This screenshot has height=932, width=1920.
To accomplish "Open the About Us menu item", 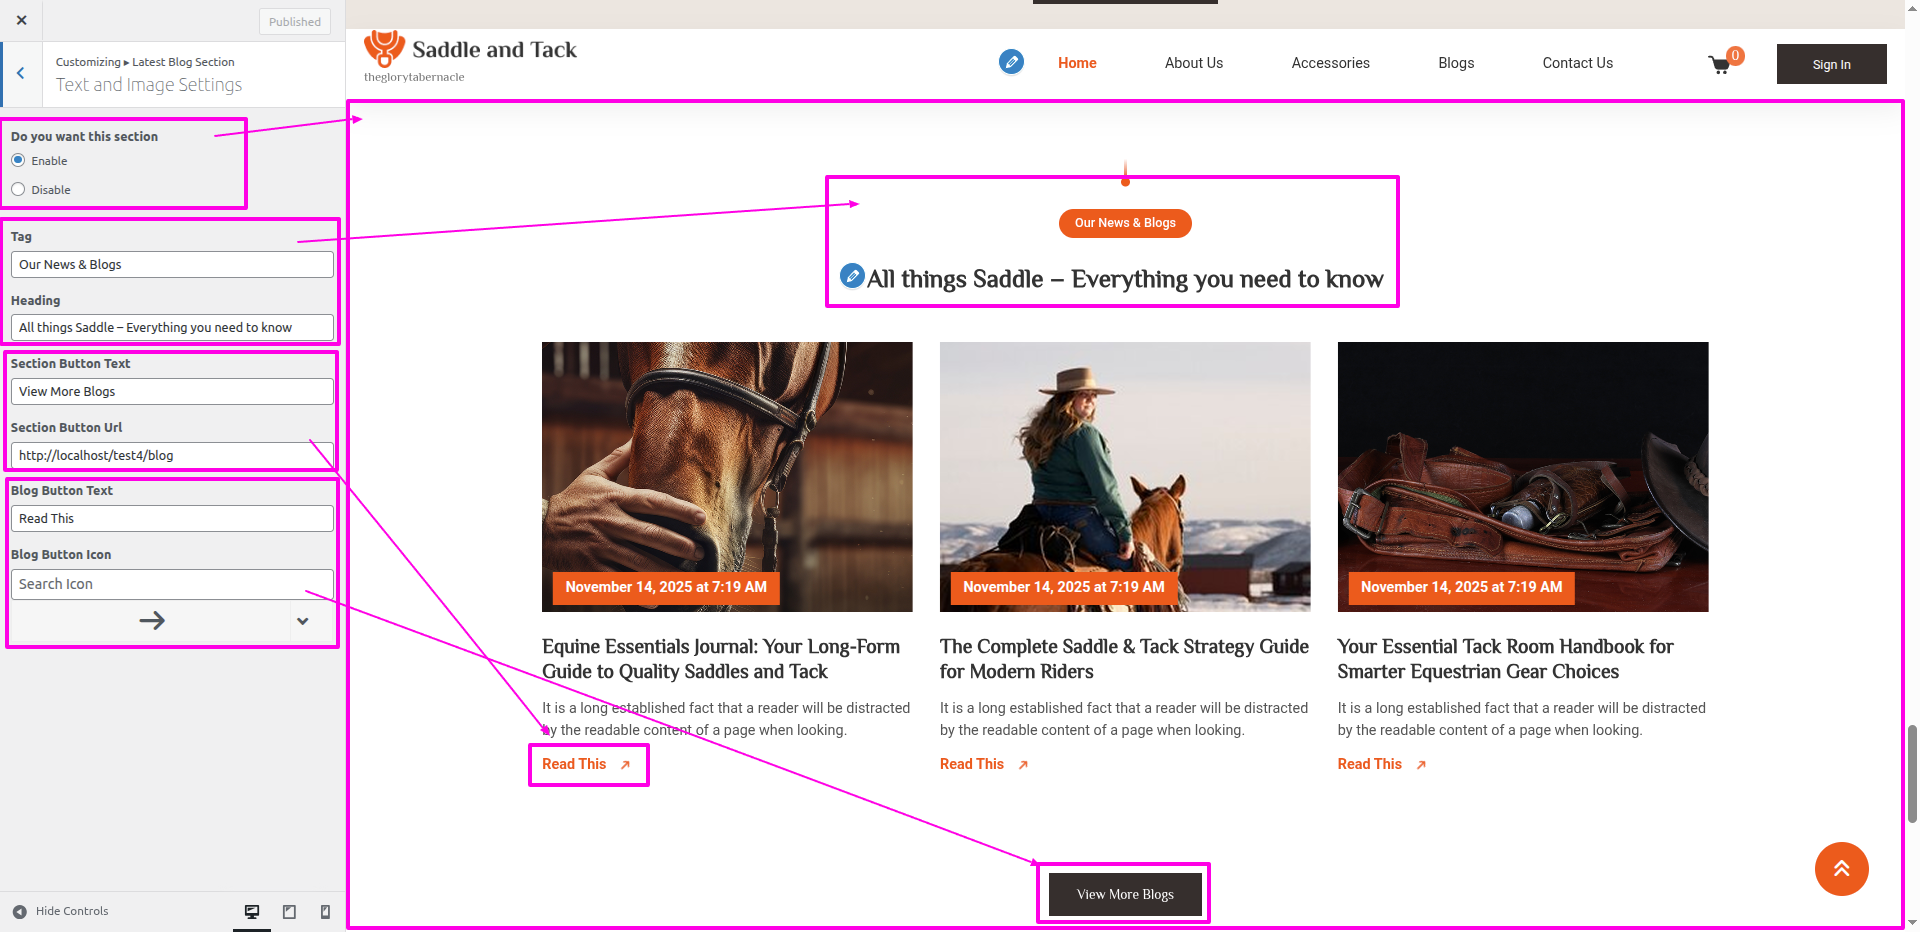I will pyautogui.click(x=1193, y=63).
